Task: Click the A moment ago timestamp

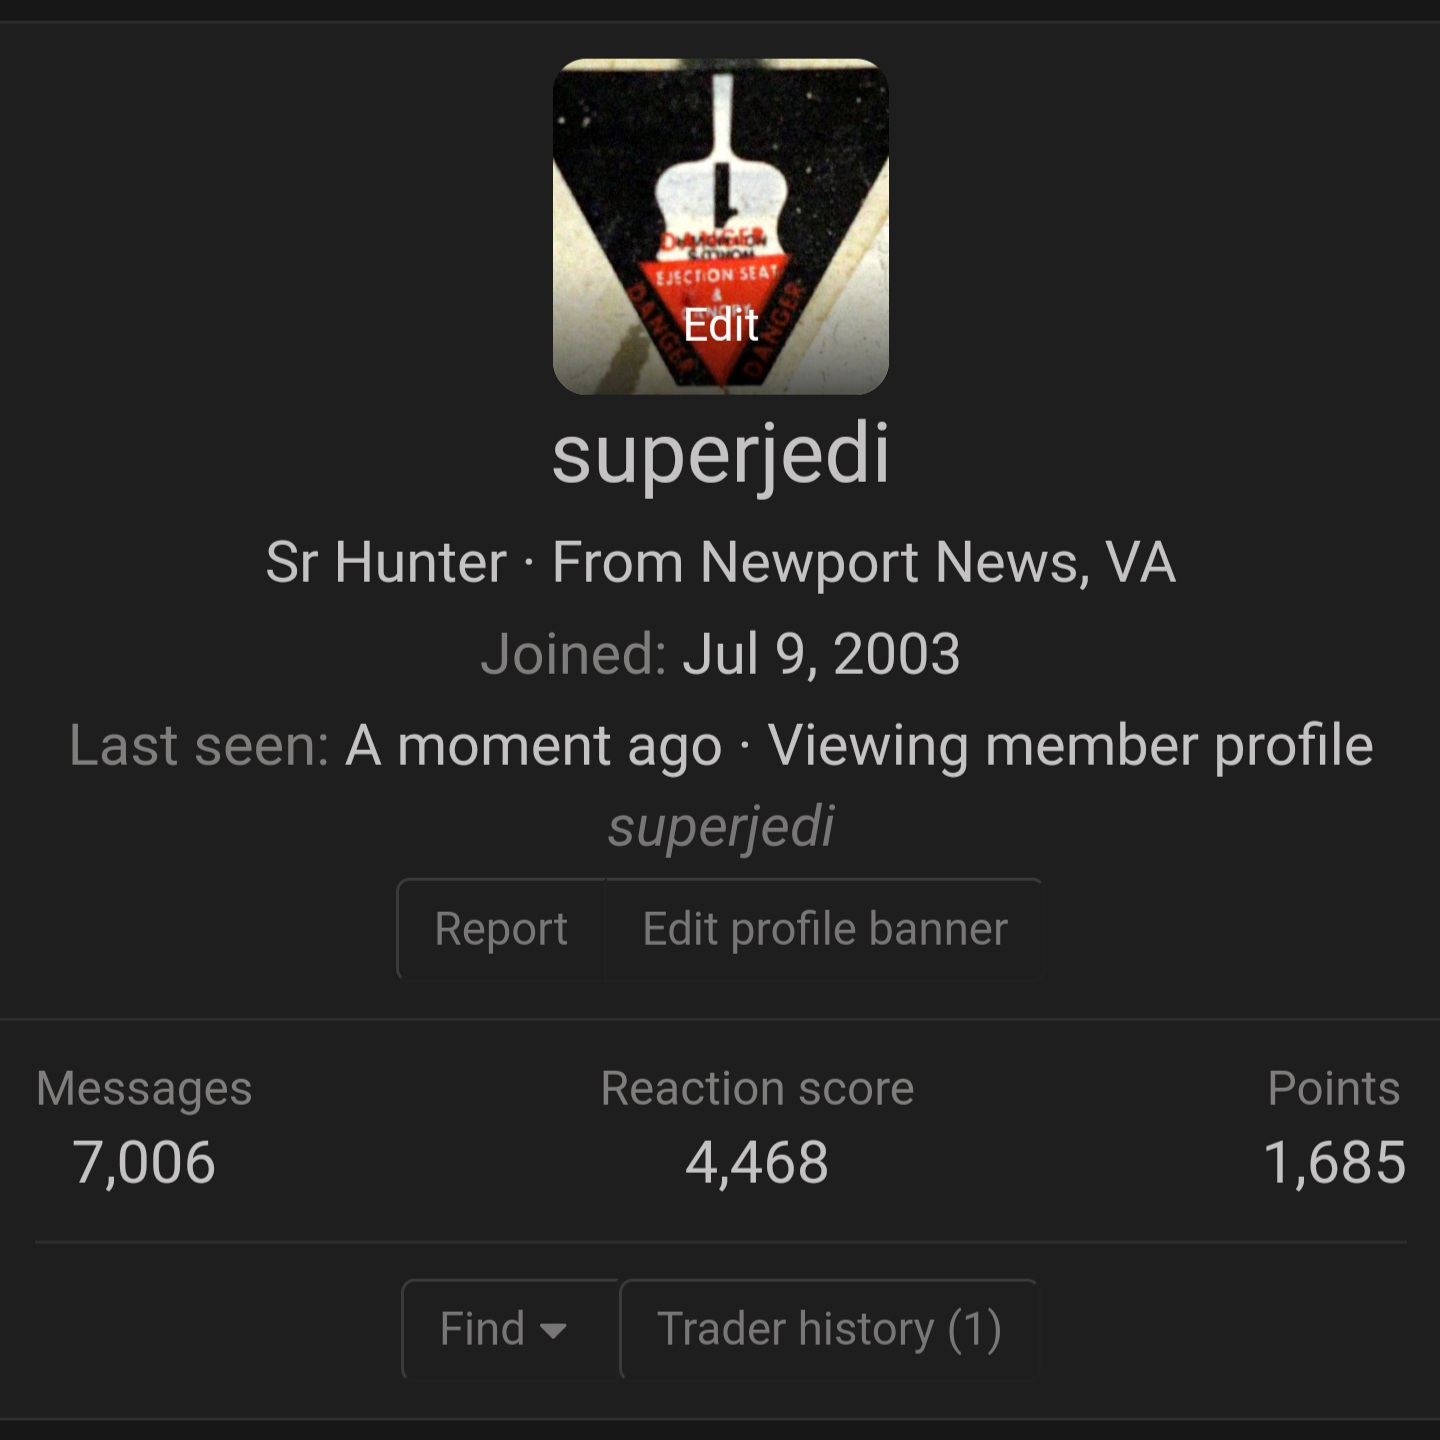Action: click(533, 746)
